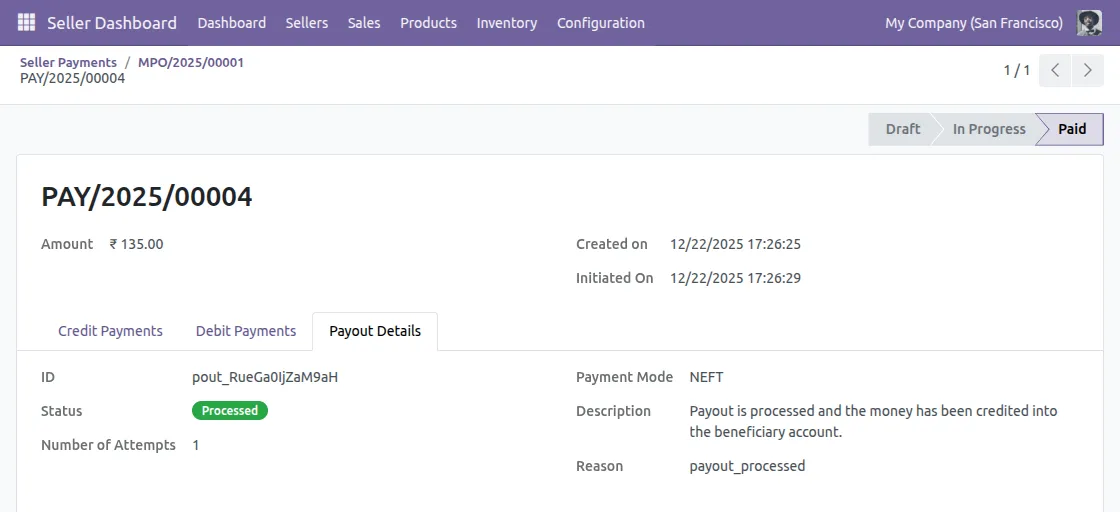Click the Number of Attempts value 1
1120x512 pixels.
(196, 445)
